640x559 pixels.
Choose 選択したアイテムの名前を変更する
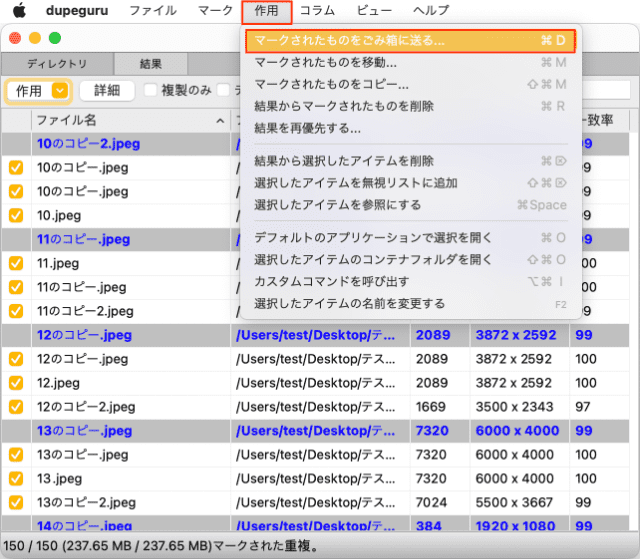coord(410,304)
